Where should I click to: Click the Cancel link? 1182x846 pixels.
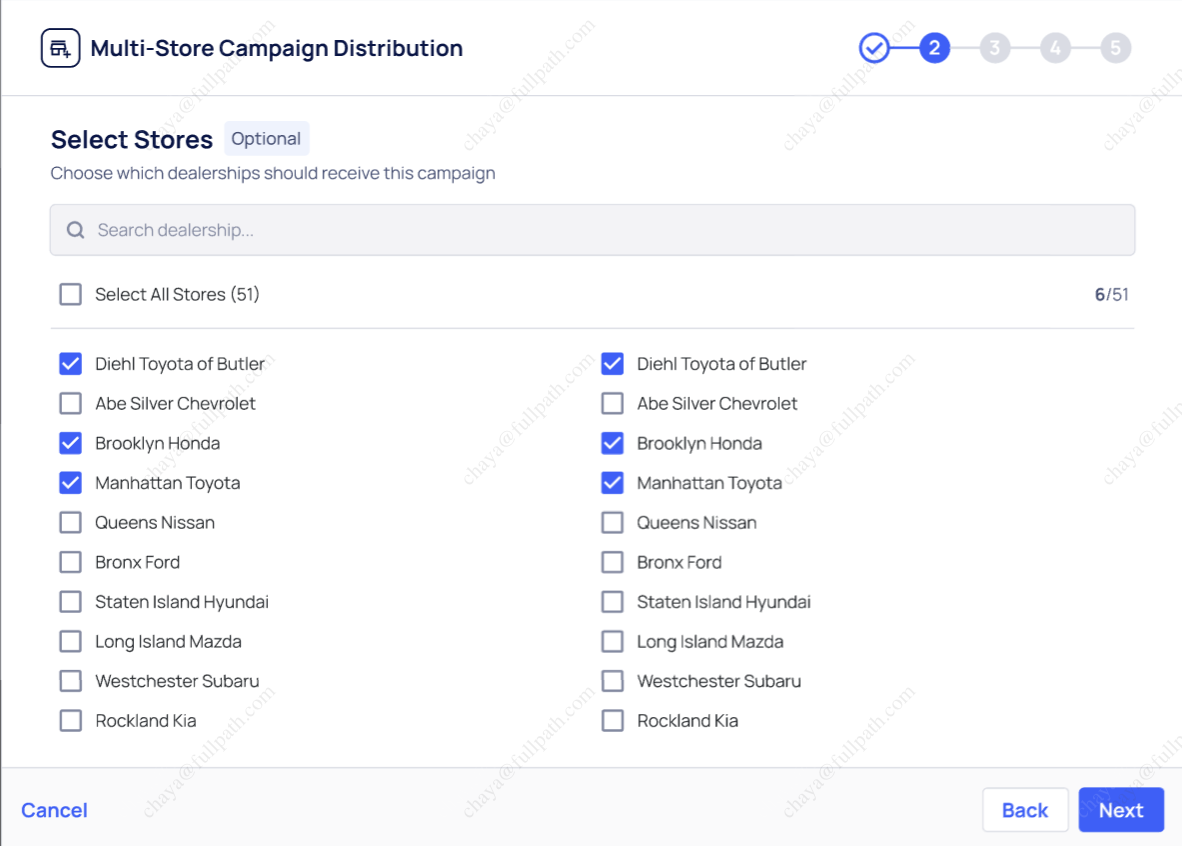click(54, 810)
